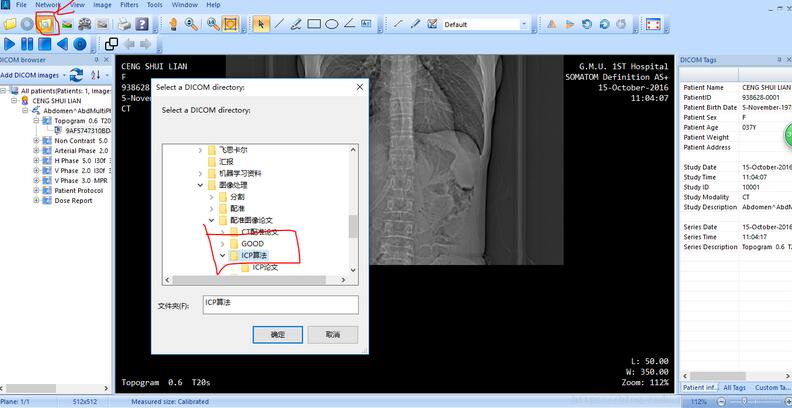This screenshot has width=792, height=408.
Task: Confirm with the 确定 button
Action: coord(278,334)
